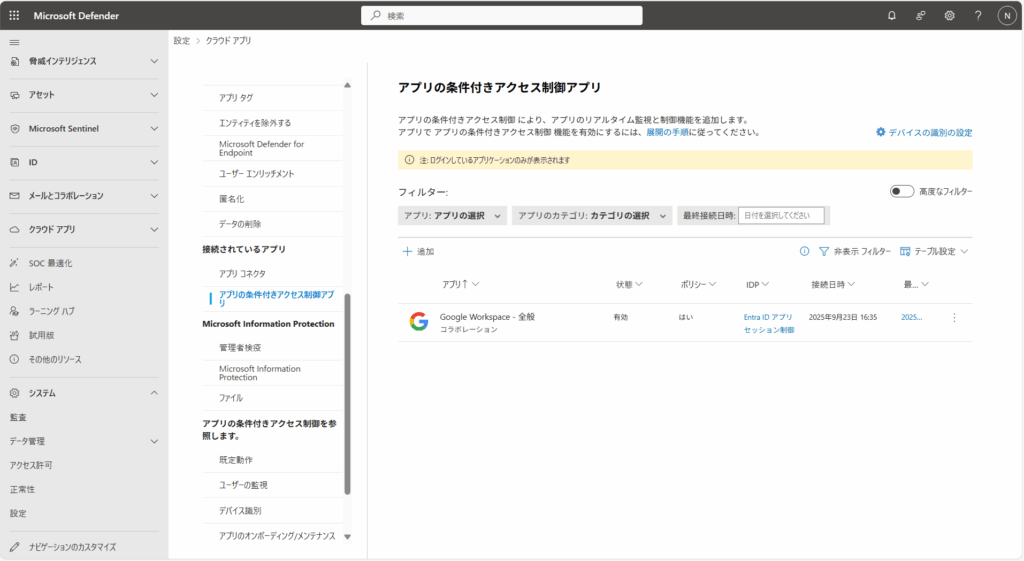The height and width of the screenshot is (561, 1024).
Task: Select ユーザーの監視 in settings menu
Action: pos(243,485)
